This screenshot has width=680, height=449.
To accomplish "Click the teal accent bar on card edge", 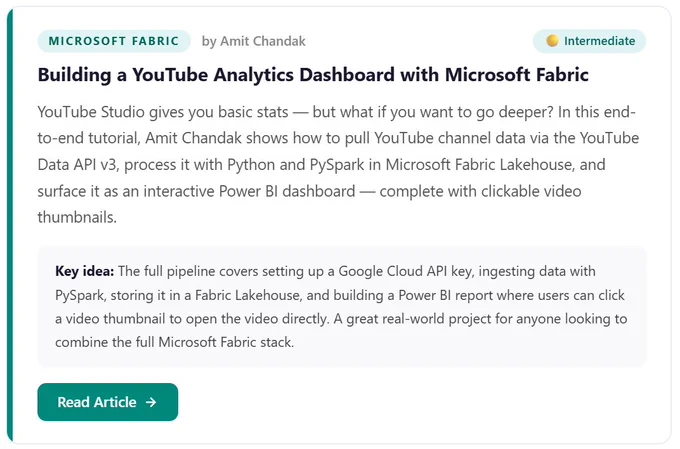I will coord(10,225).
